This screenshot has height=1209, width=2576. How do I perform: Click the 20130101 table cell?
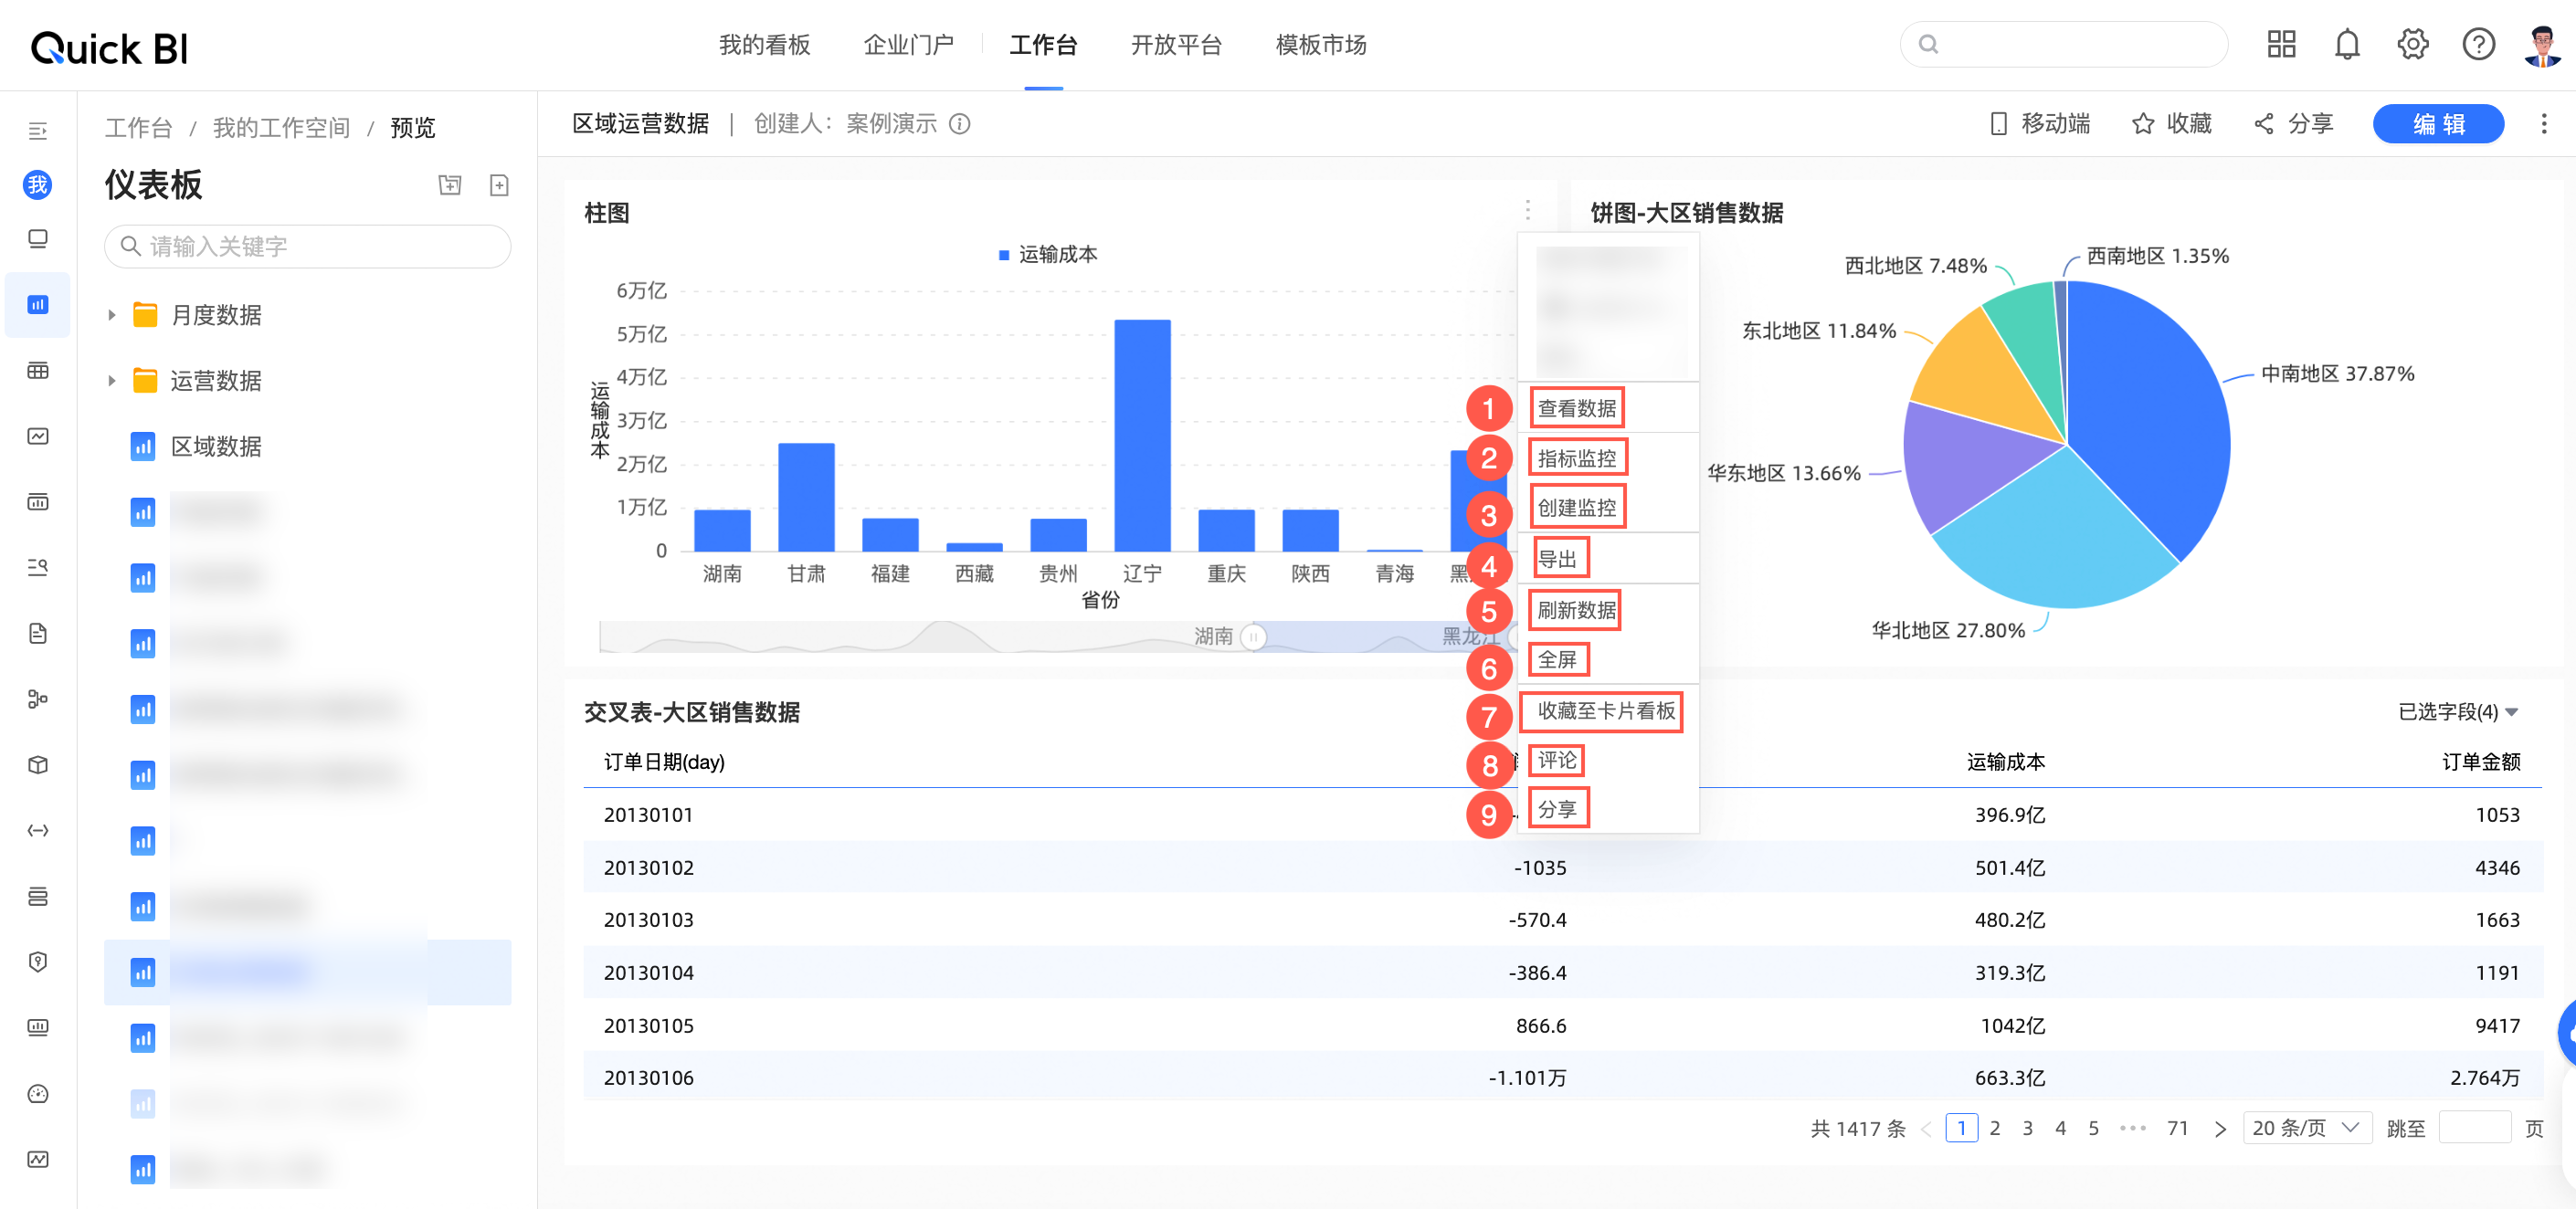648,814
